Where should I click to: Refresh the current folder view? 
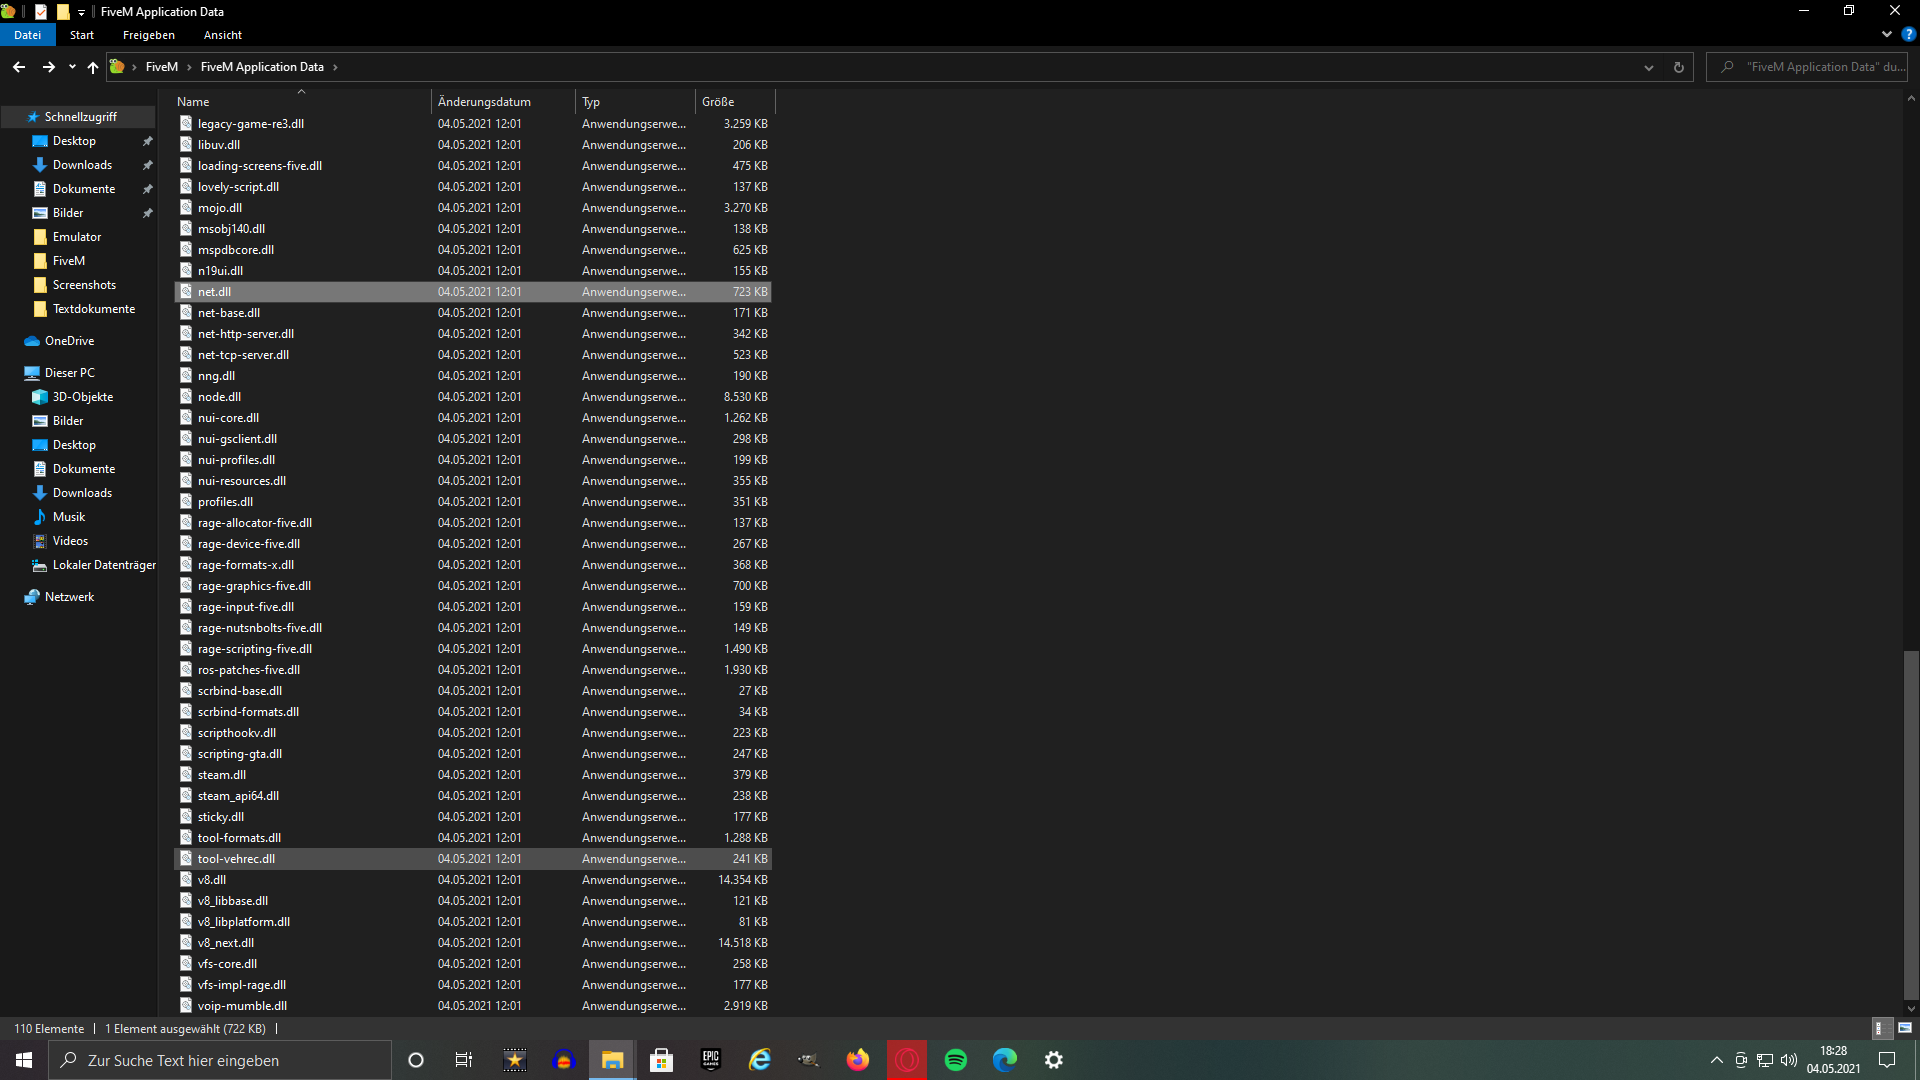click(1679, 67)
